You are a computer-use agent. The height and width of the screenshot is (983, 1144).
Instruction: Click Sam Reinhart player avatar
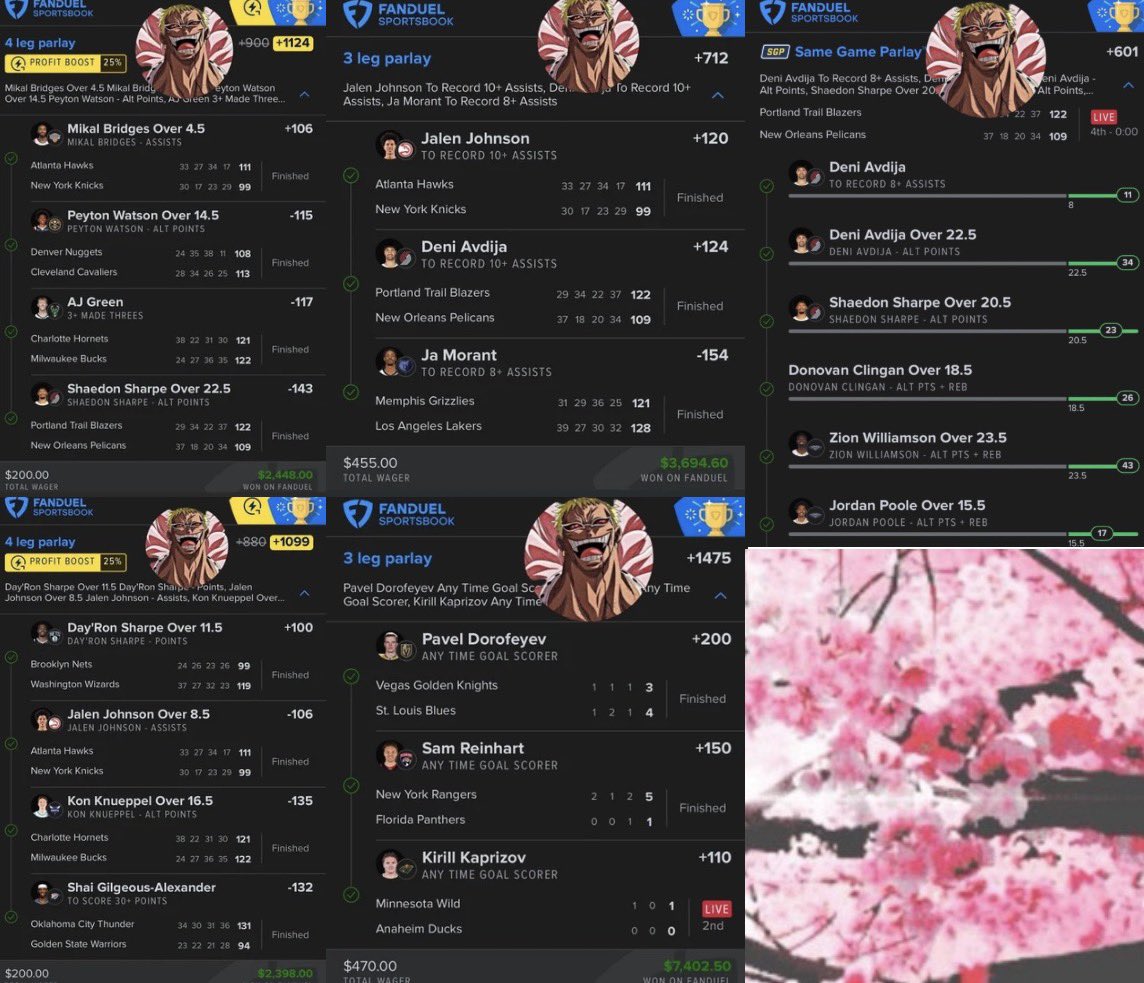coord(395,755)
